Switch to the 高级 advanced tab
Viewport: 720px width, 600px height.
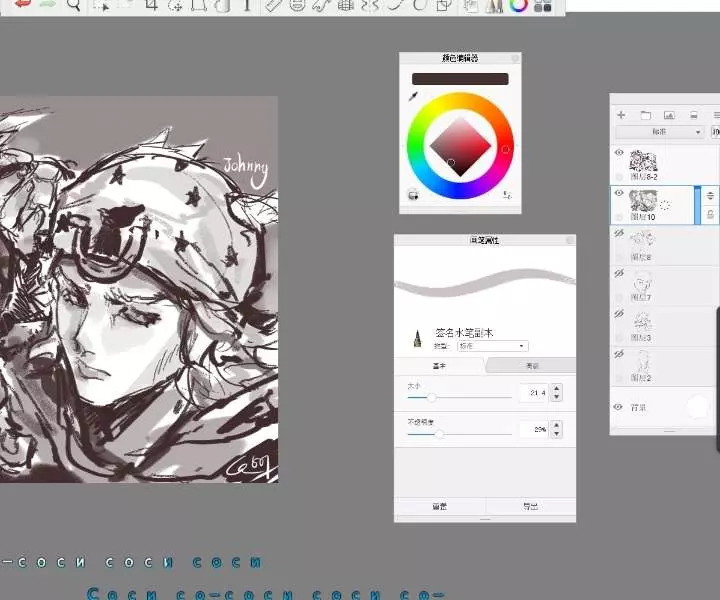tap(532, 366)
